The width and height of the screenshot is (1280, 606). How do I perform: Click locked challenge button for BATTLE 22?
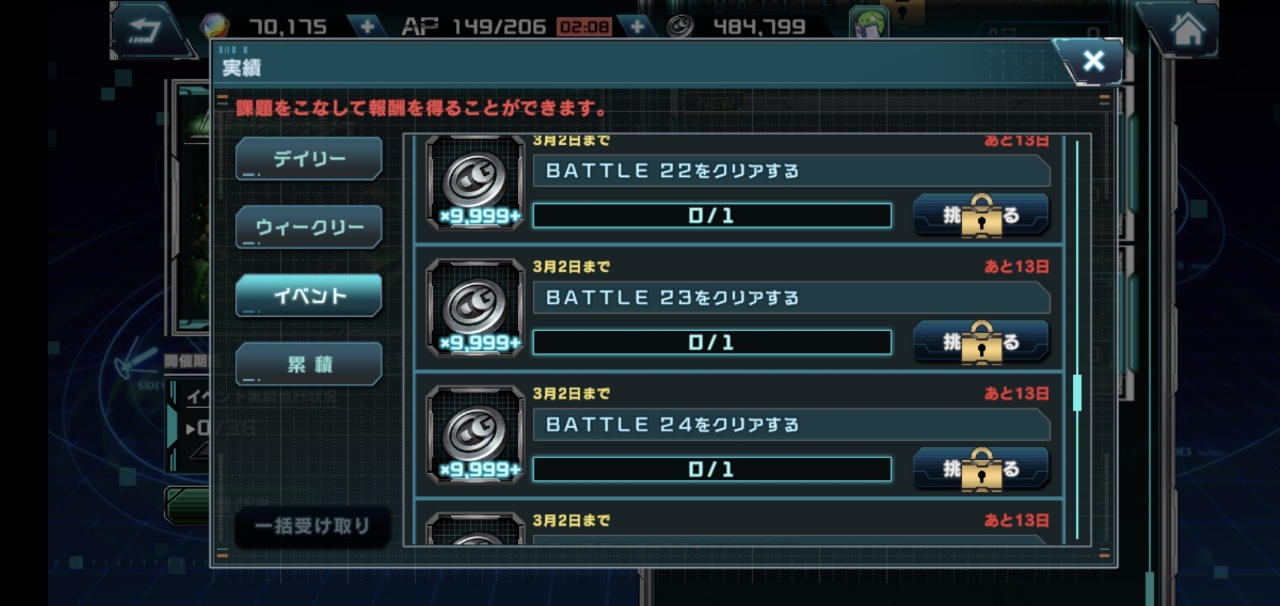point(981,215)
